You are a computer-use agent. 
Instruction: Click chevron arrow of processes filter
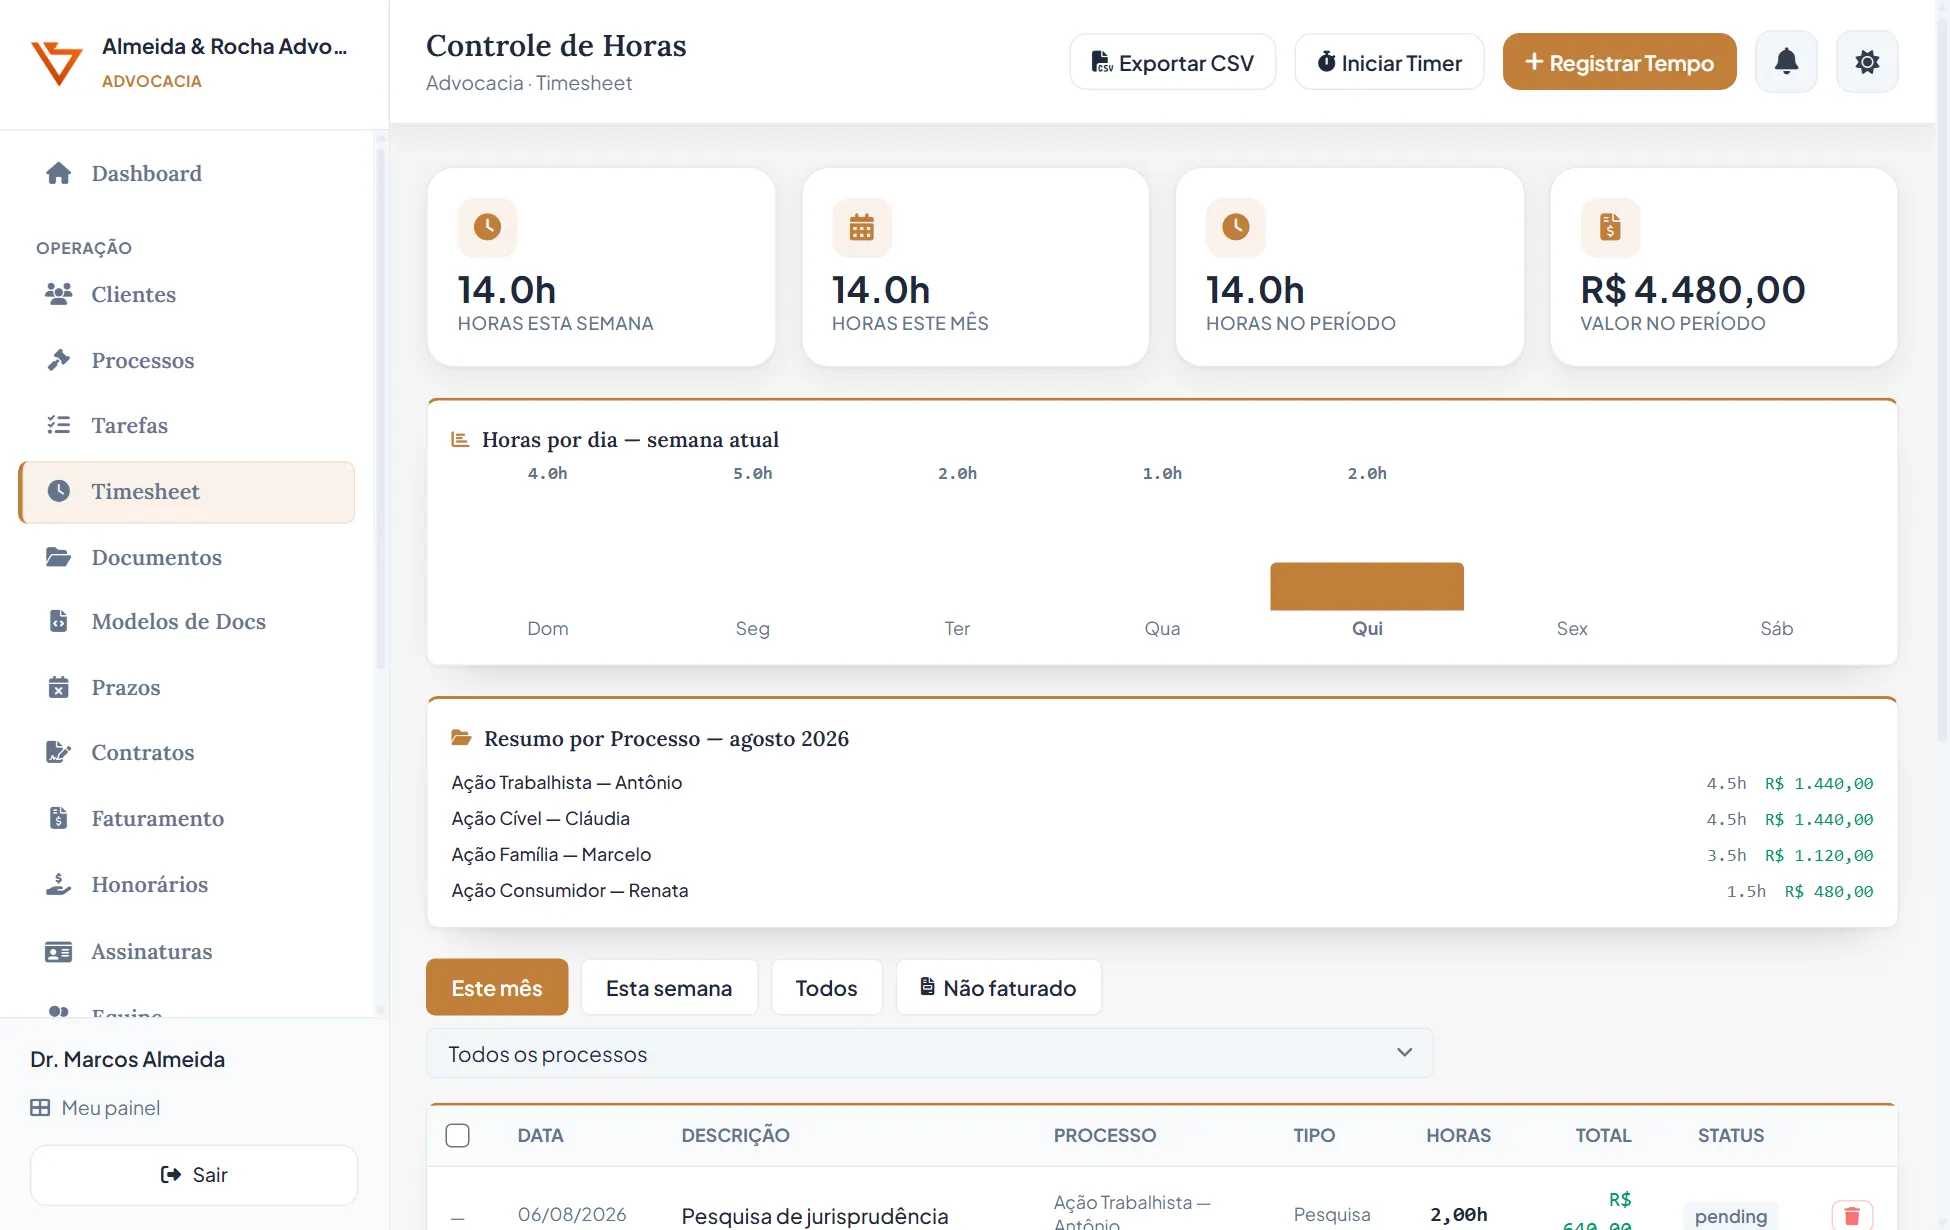(1404, 1053)
